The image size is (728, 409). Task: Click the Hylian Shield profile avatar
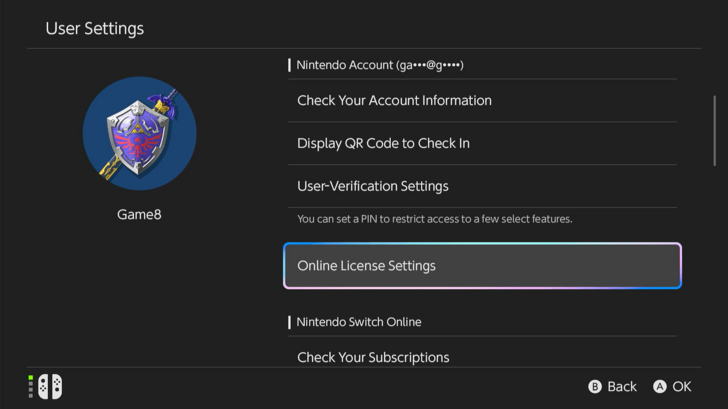139,134
